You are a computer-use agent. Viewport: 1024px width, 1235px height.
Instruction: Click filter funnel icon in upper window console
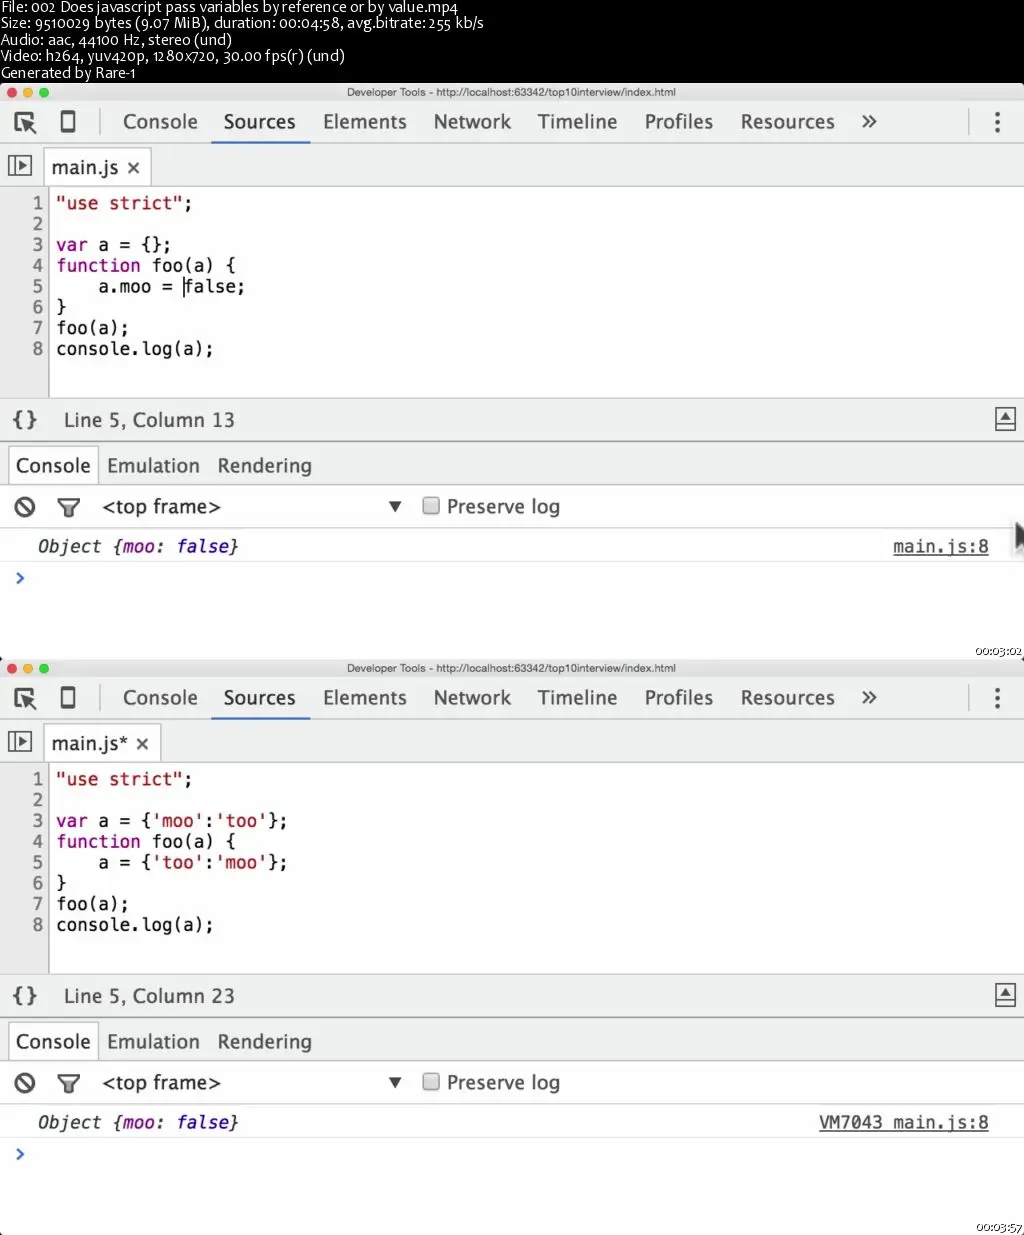(69, 508)
